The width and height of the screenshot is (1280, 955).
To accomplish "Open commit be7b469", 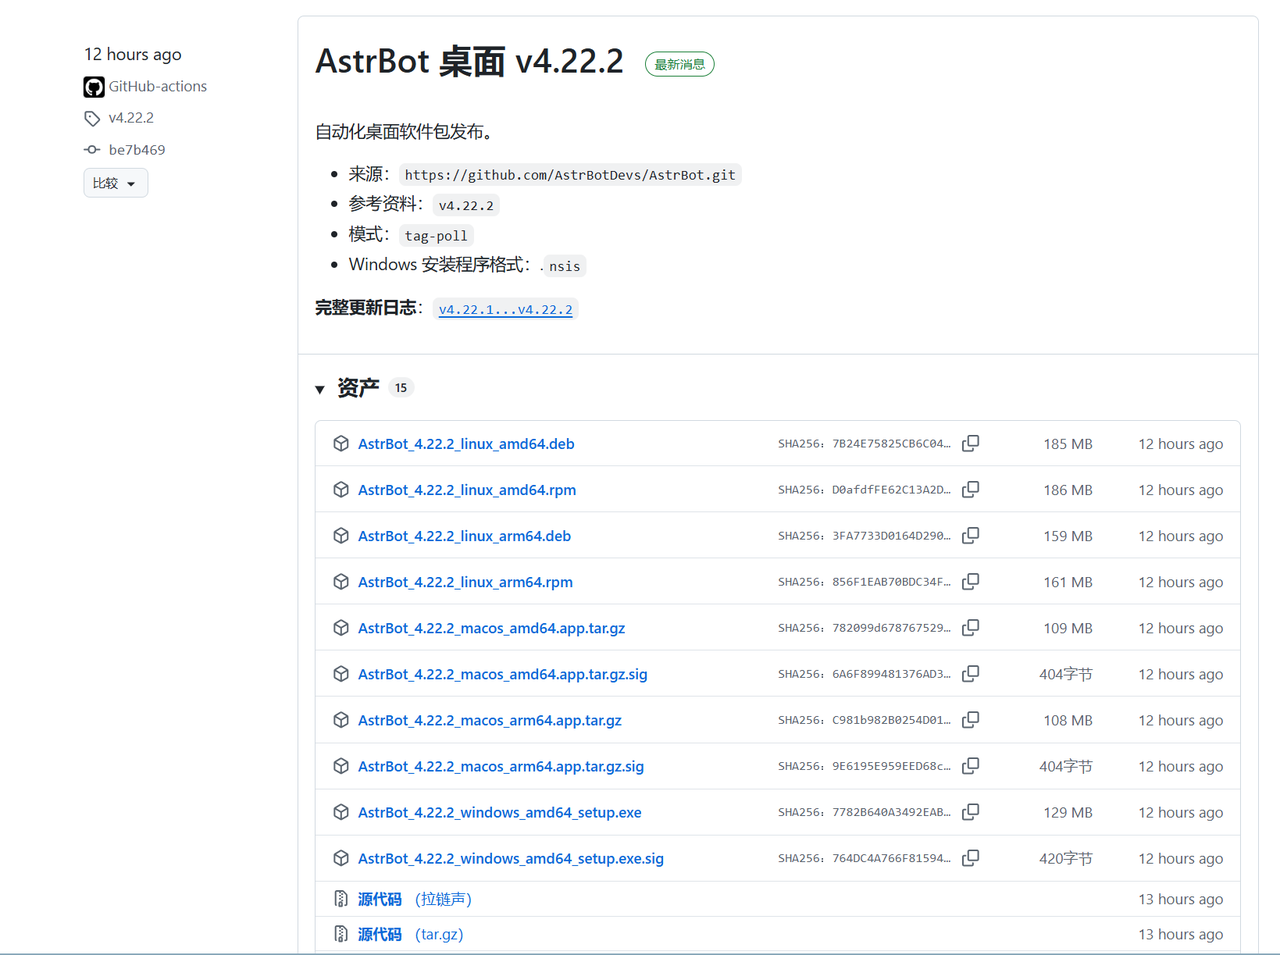I will pos(137,150).
